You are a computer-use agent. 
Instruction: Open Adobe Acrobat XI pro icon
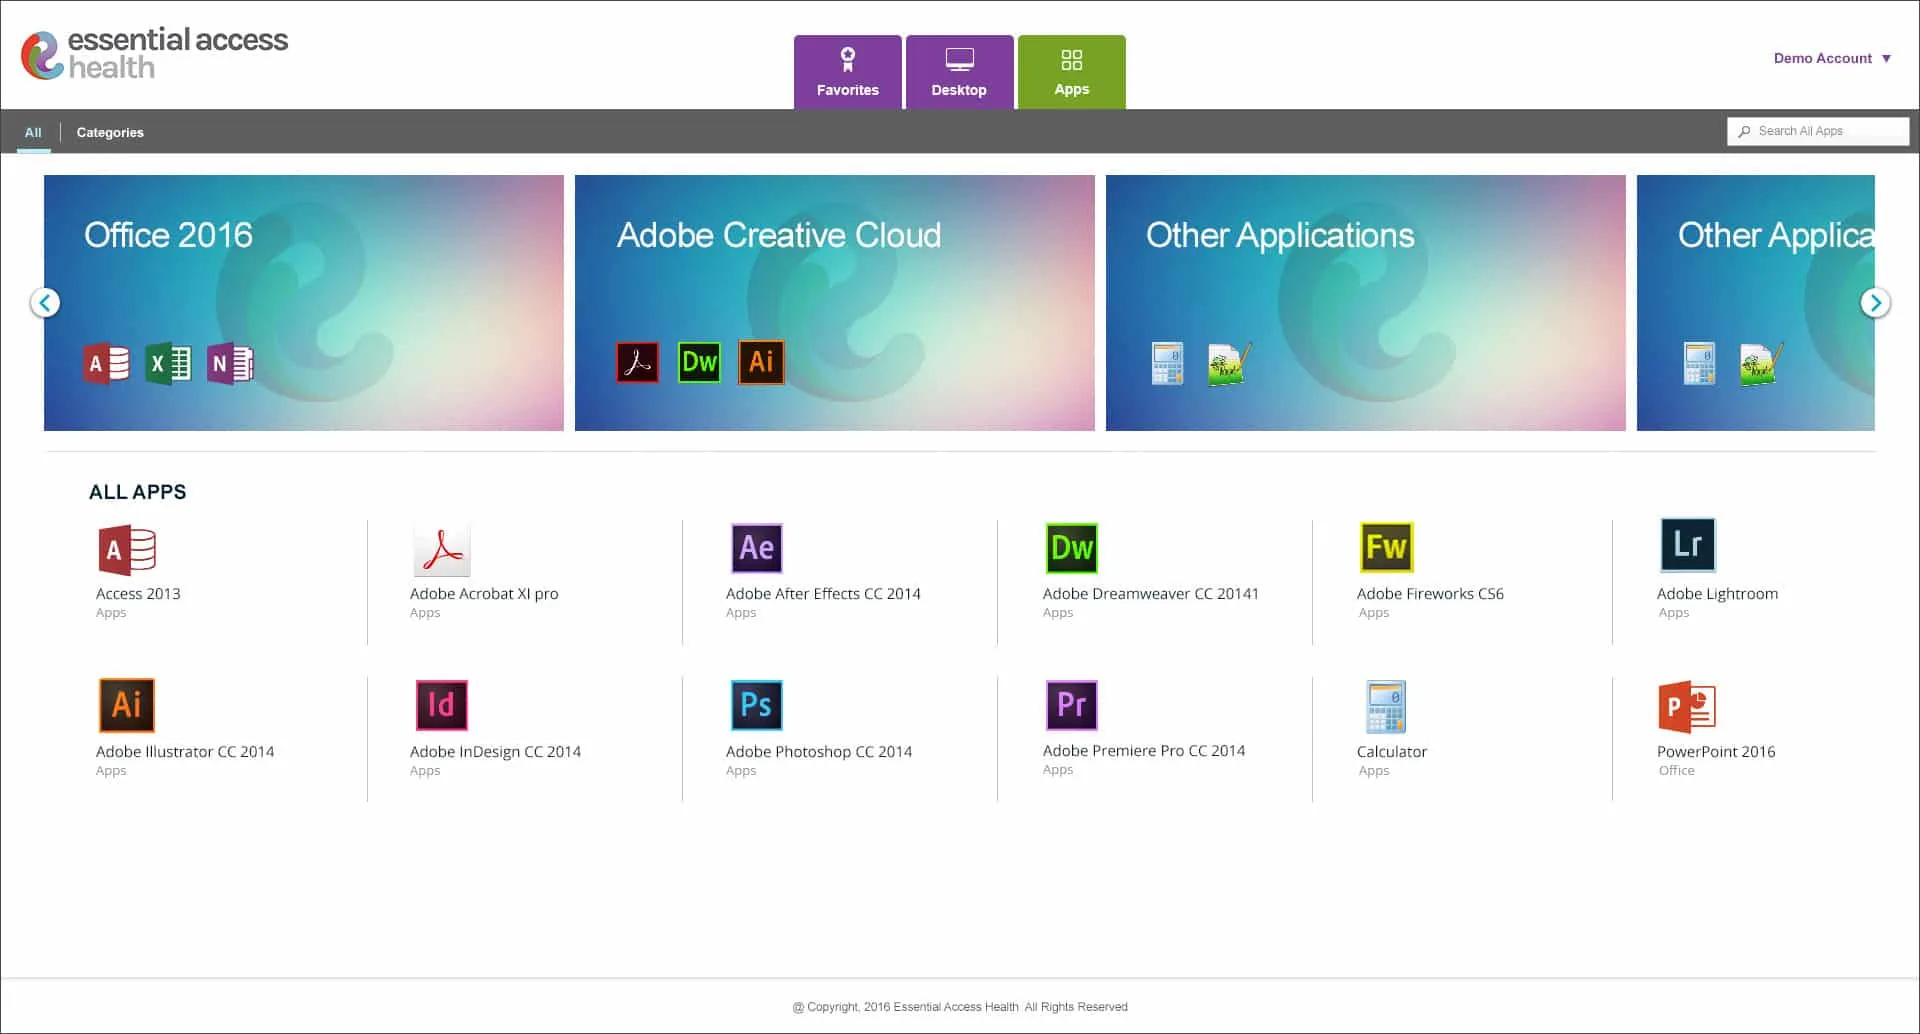tap(441, 549)
